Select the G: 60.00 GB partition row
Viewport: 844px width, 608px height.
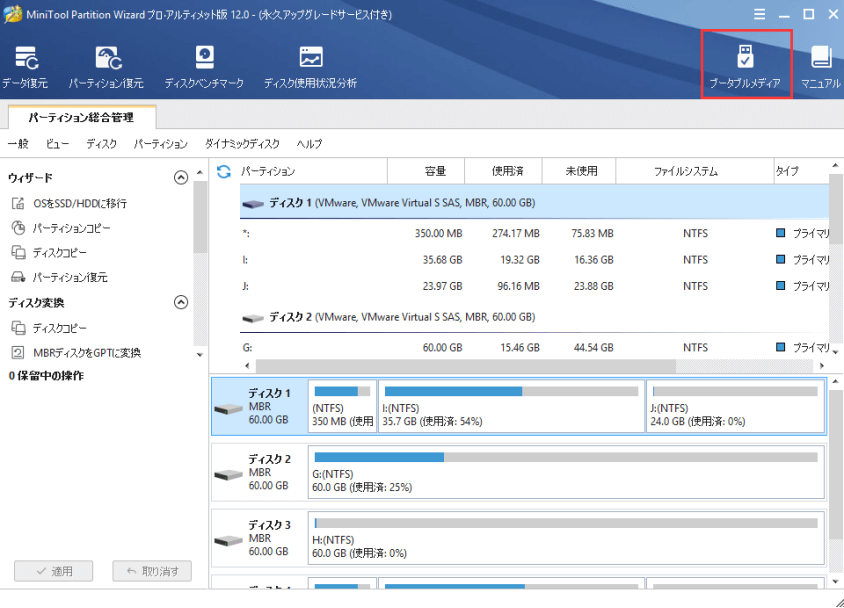click(x=534, y=348)
